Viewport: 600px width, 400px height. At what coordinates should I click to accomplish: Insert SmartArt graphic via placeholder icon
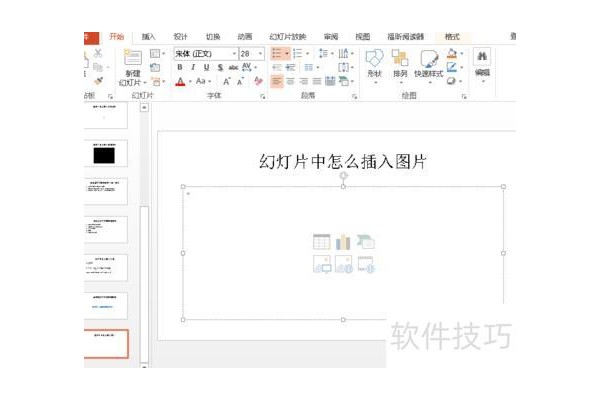365,242
